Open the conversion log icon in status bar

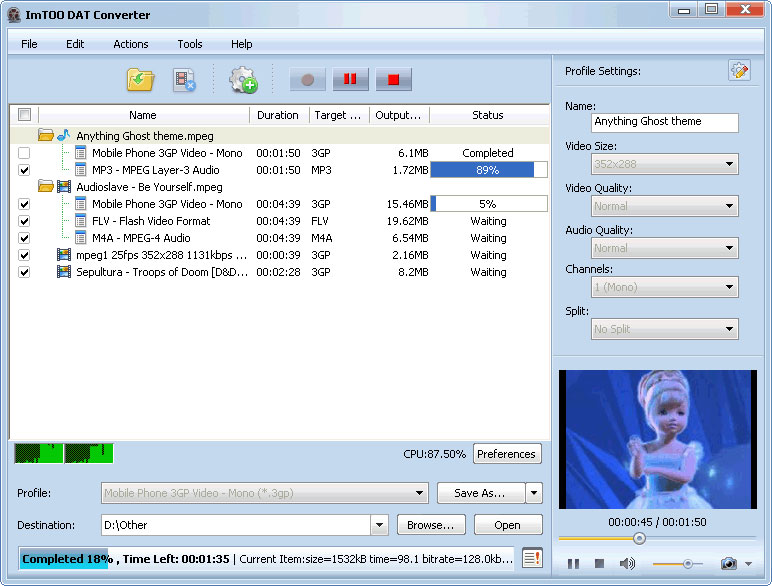click(x=532, y=558)
